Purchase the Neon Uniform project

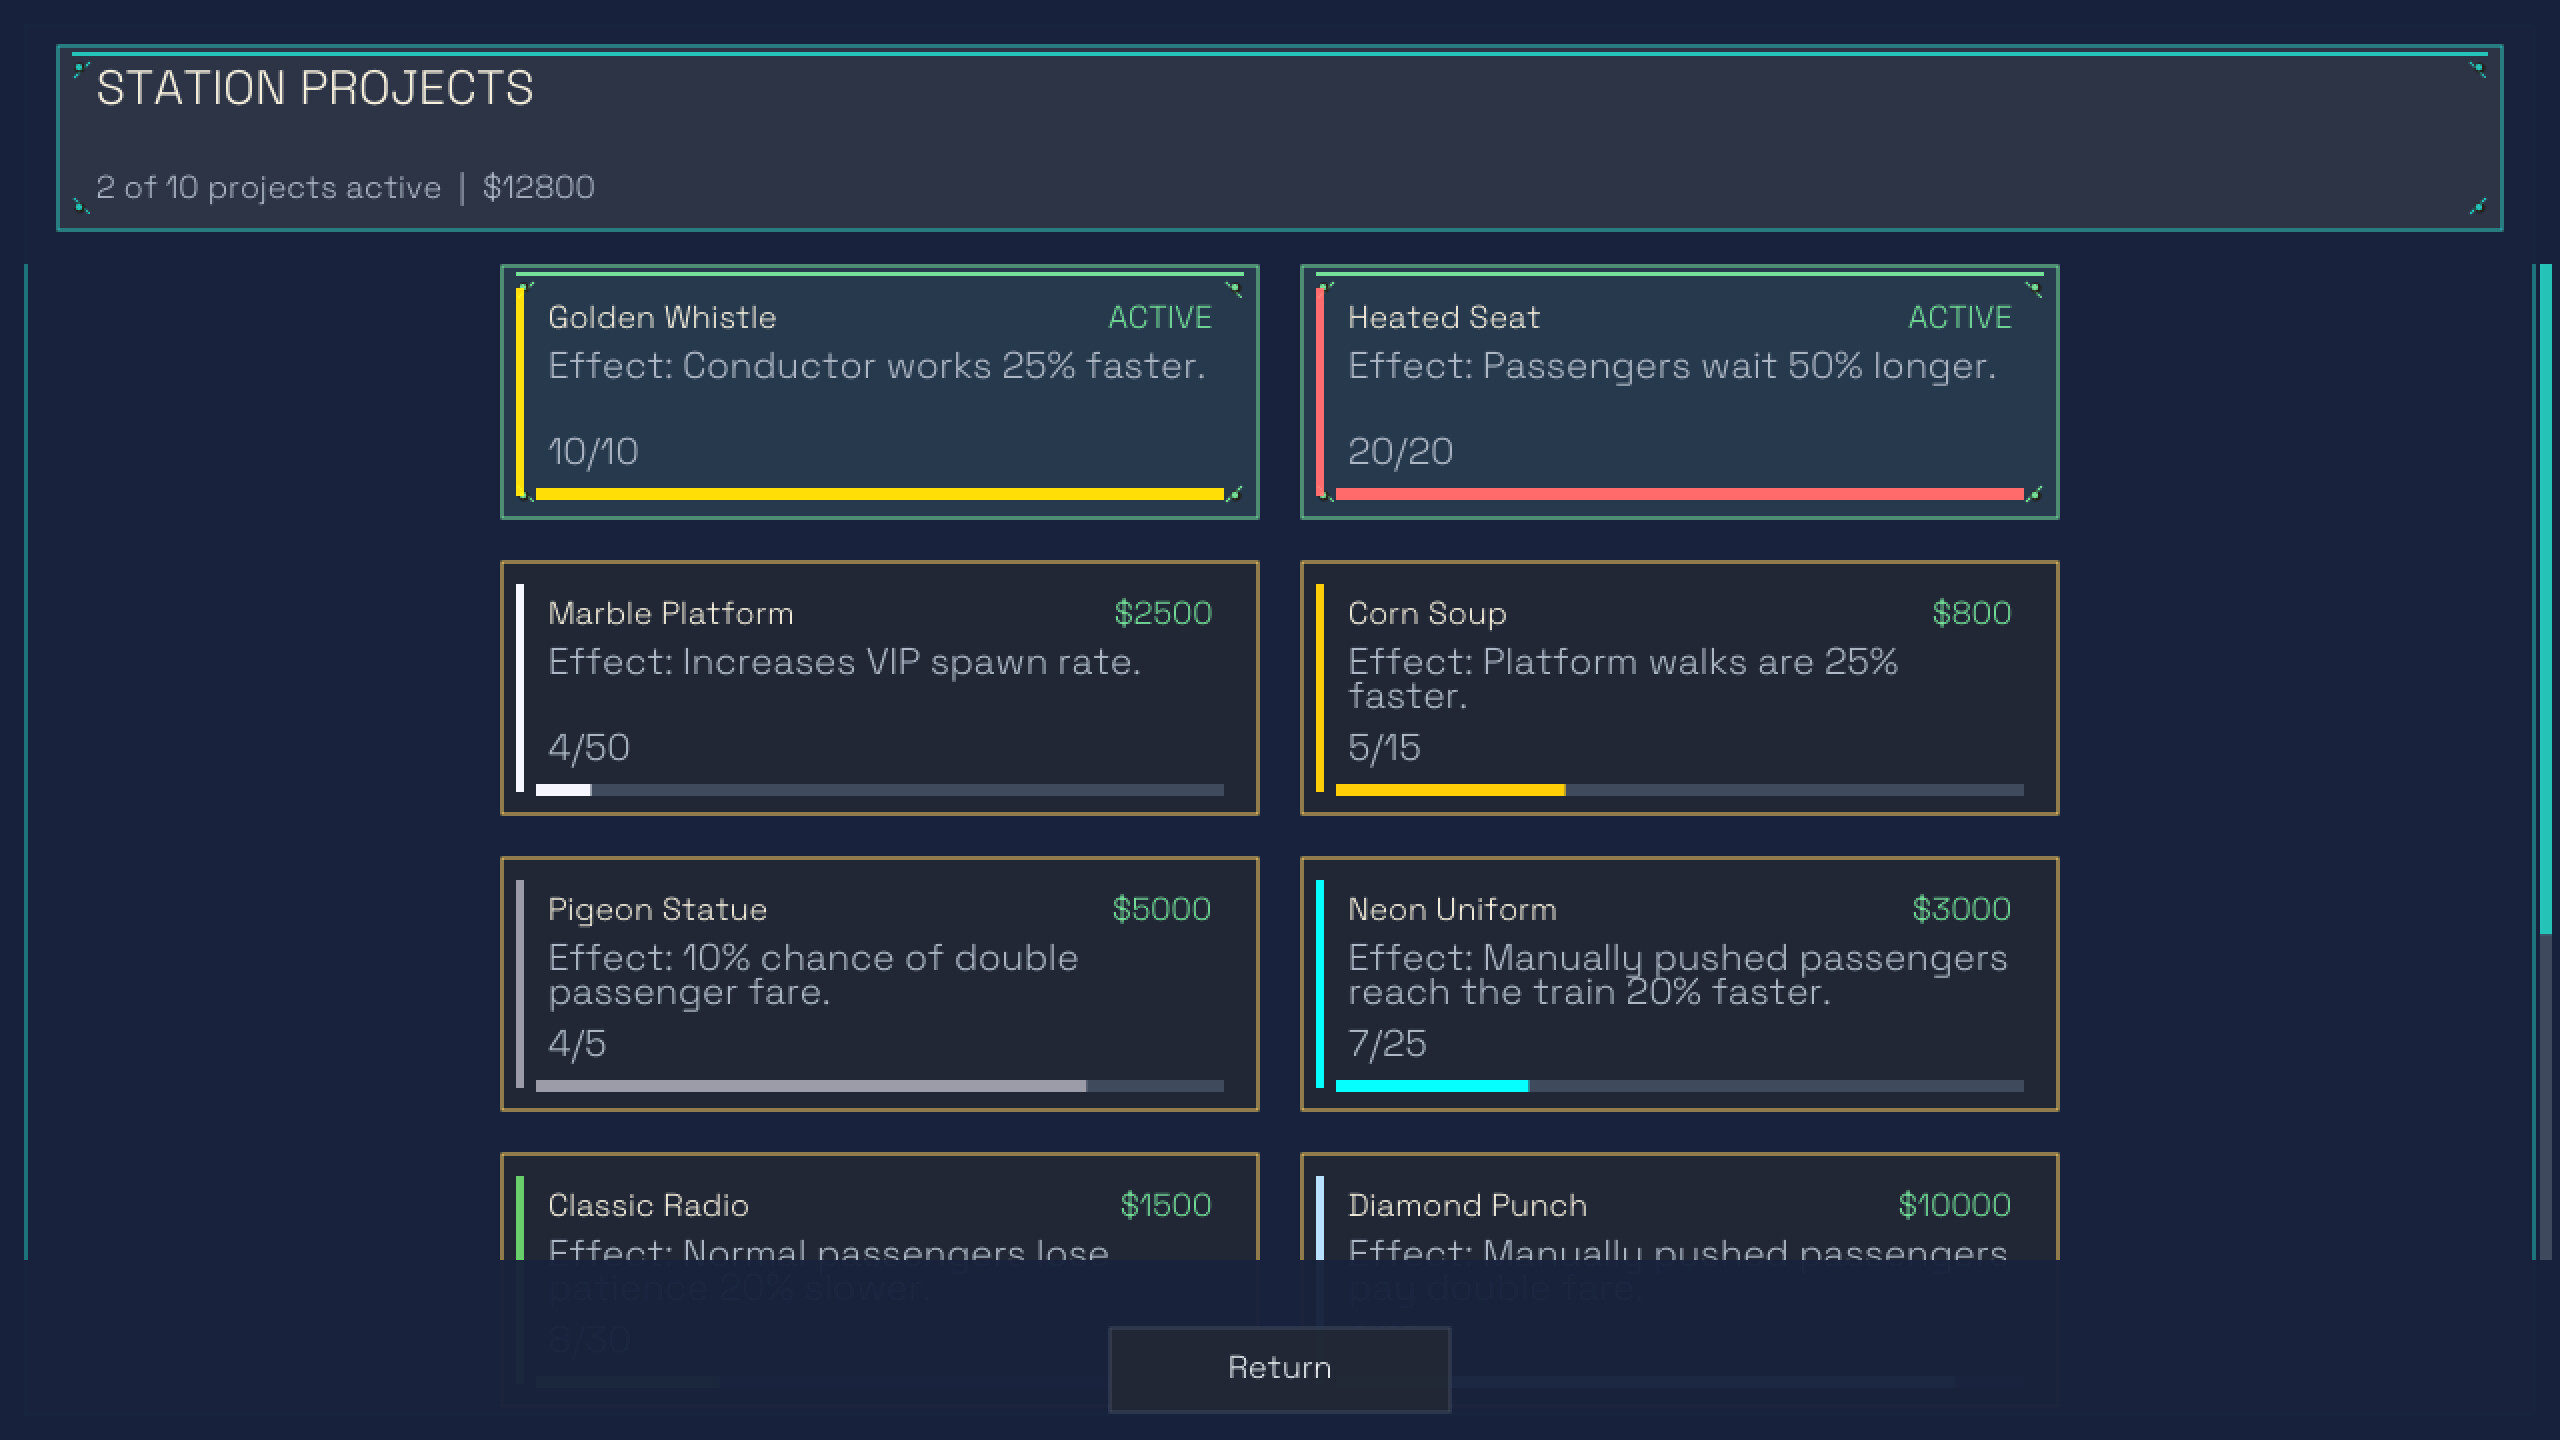(1679, 984)
